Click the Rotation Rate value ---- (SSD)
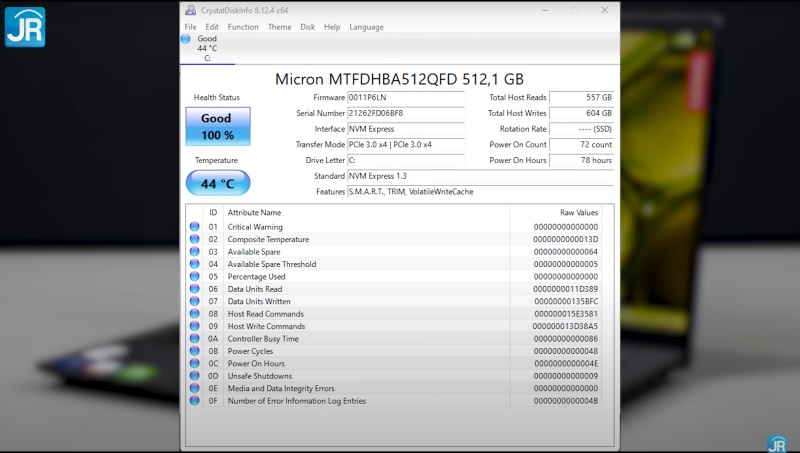 pos(581,129)
